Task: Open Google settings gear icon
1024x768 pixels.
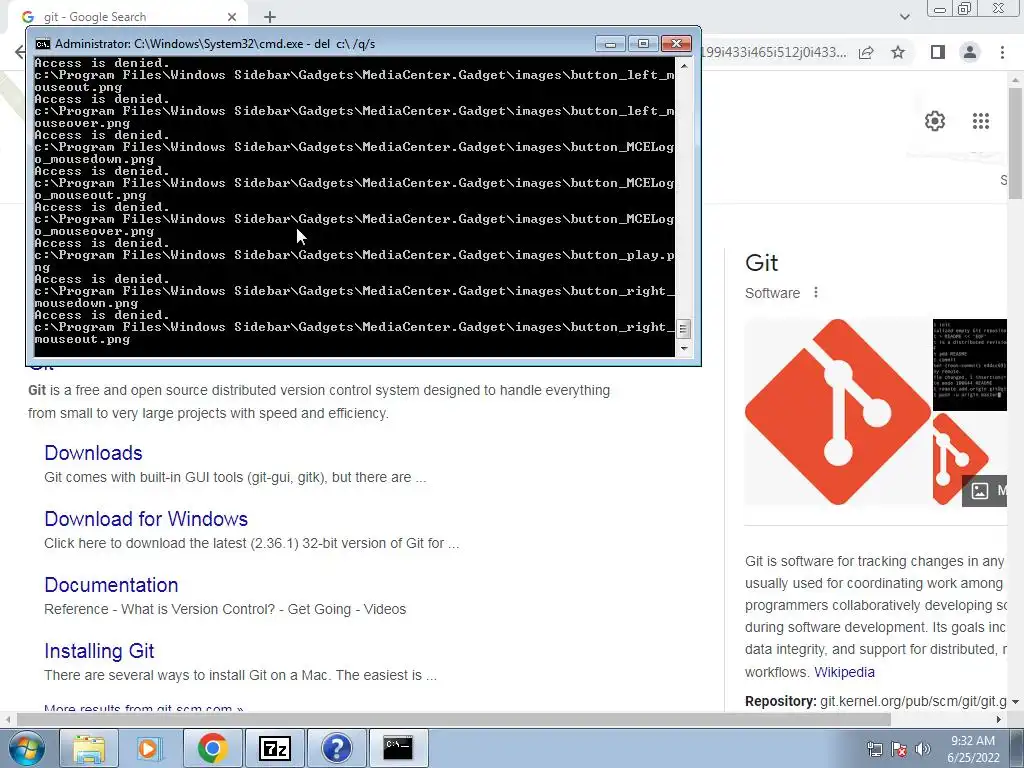Action: 935,121
